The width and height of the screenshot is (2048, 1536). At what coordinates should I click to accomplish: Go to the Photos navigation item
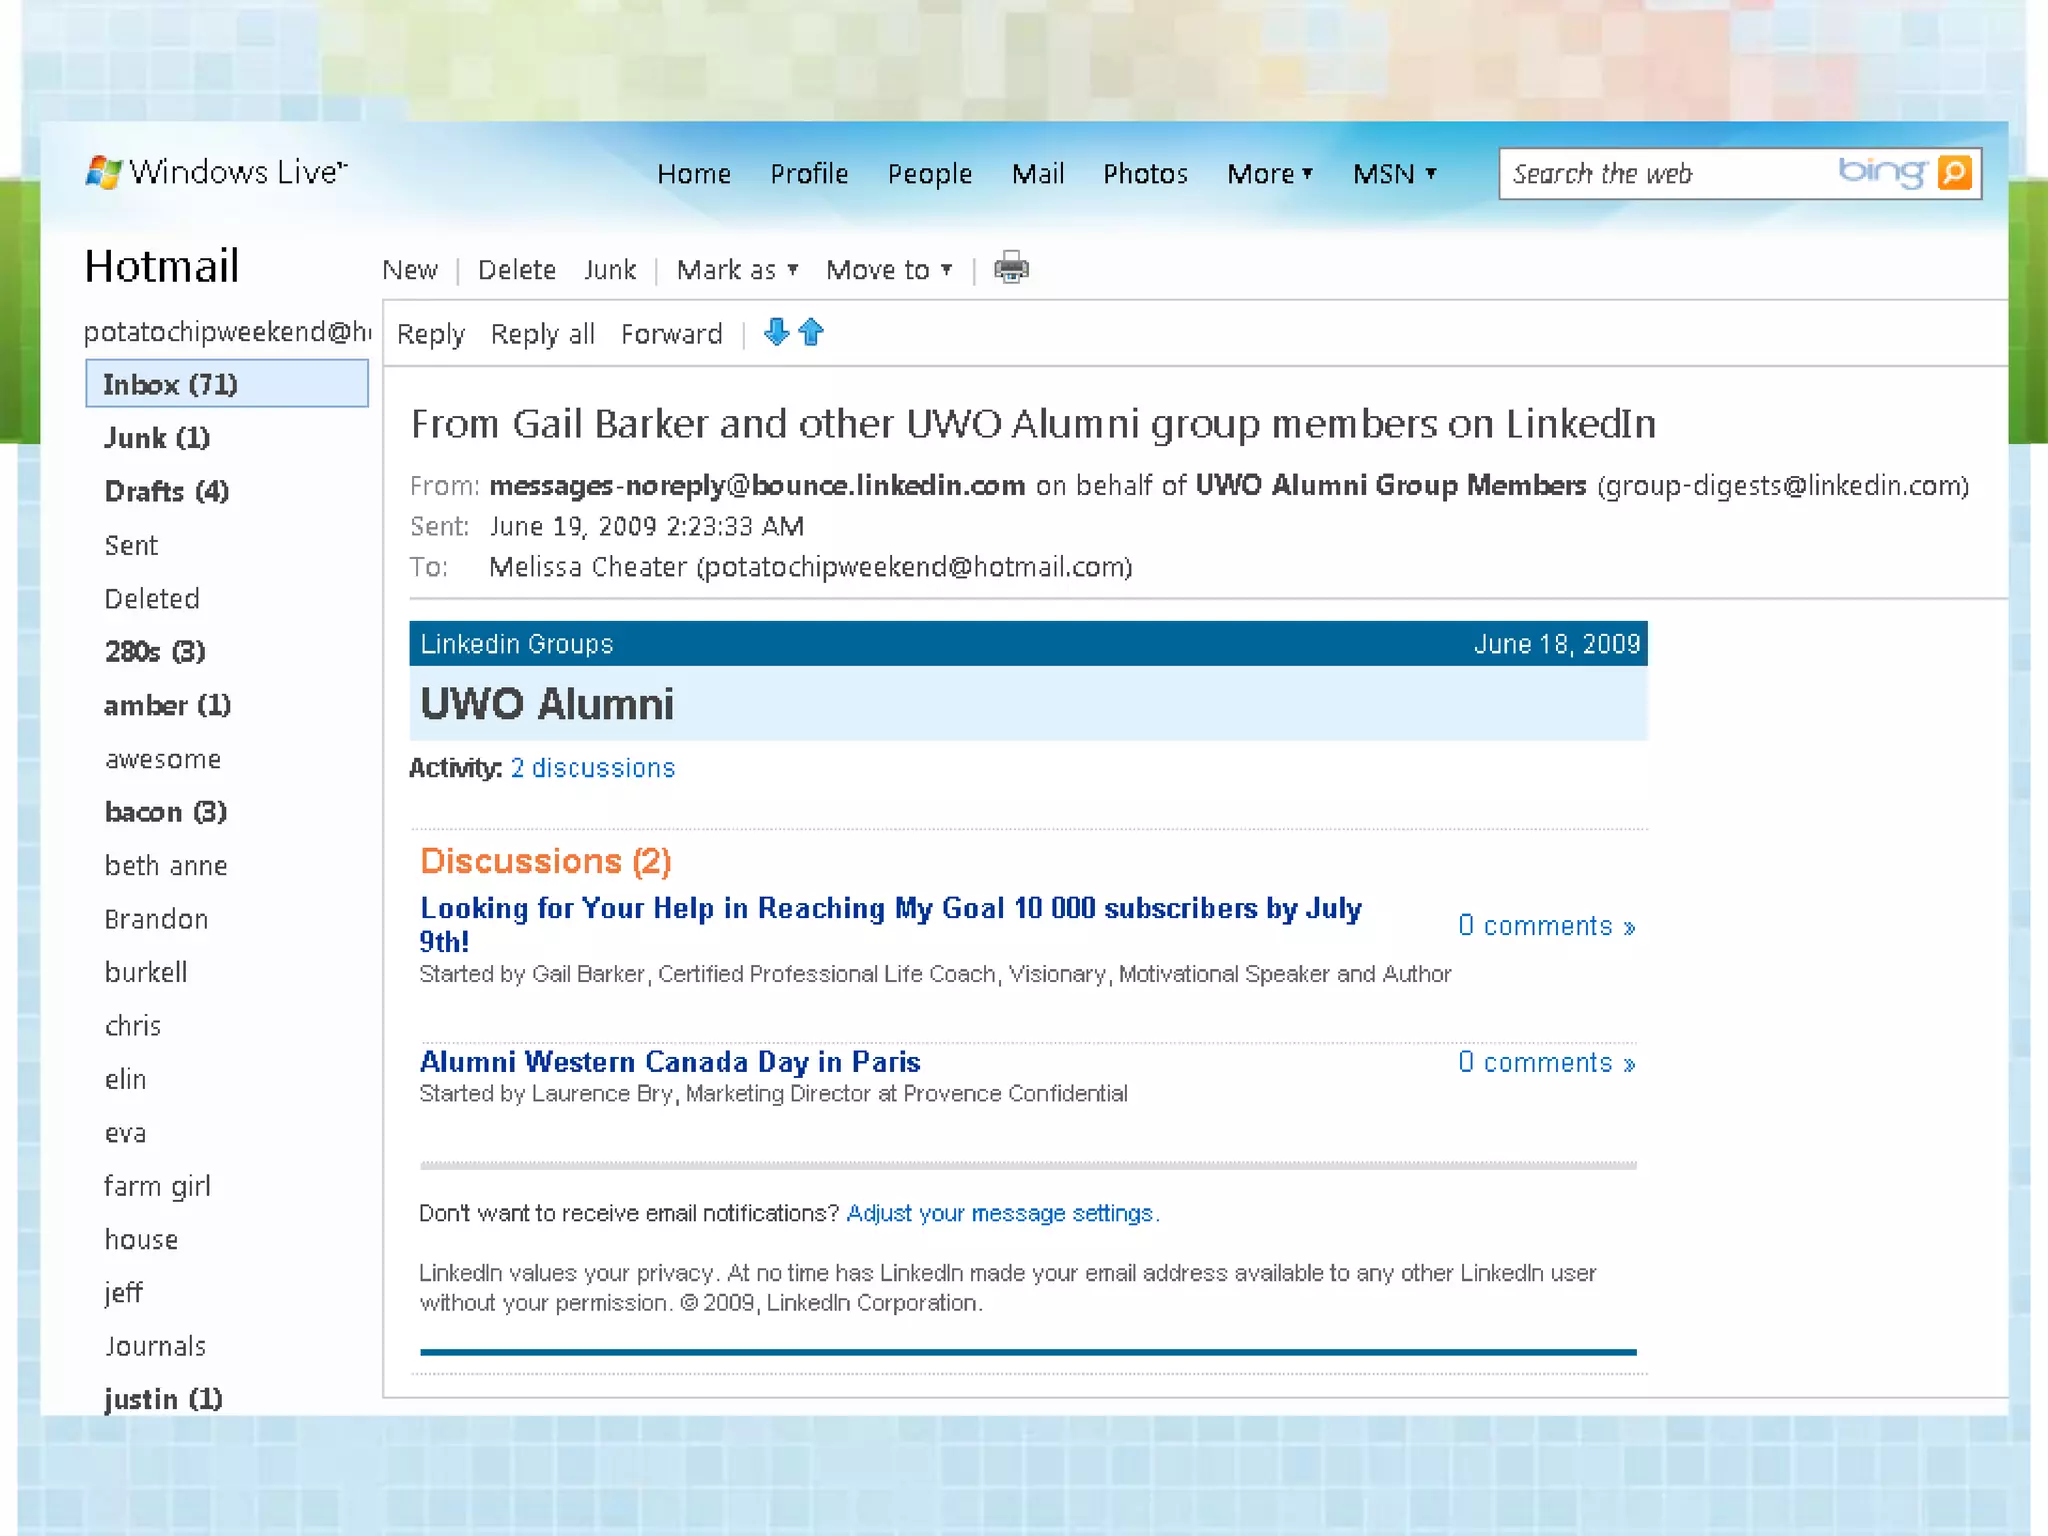(x=1145, y=174)
